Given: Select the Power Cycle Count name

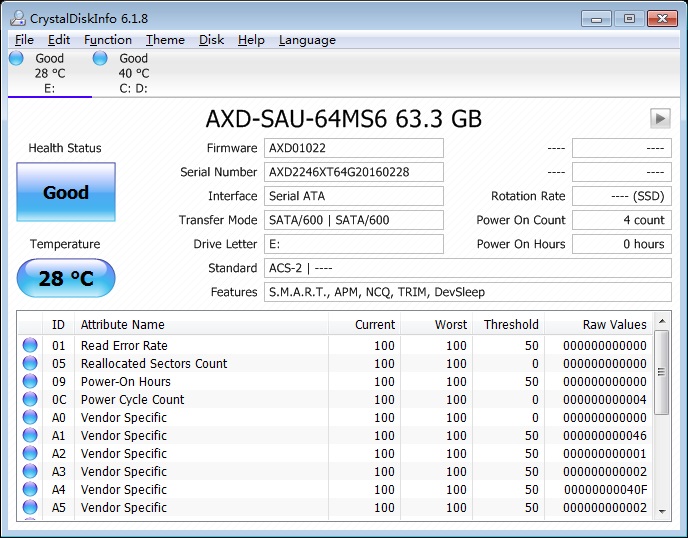Looking at the screenshot, I should (x=133, y=399).
